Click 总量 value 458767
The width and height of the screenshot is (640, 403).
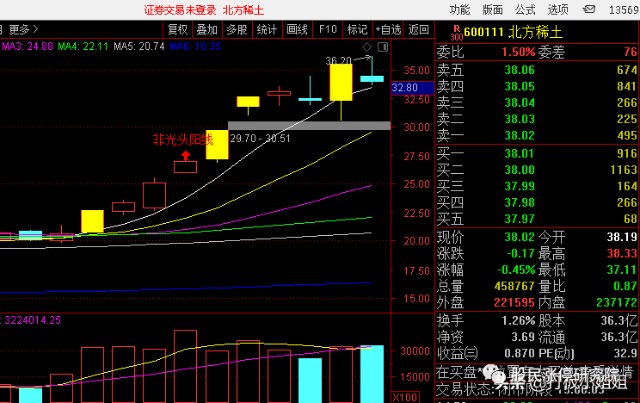(x=514, y=286)
